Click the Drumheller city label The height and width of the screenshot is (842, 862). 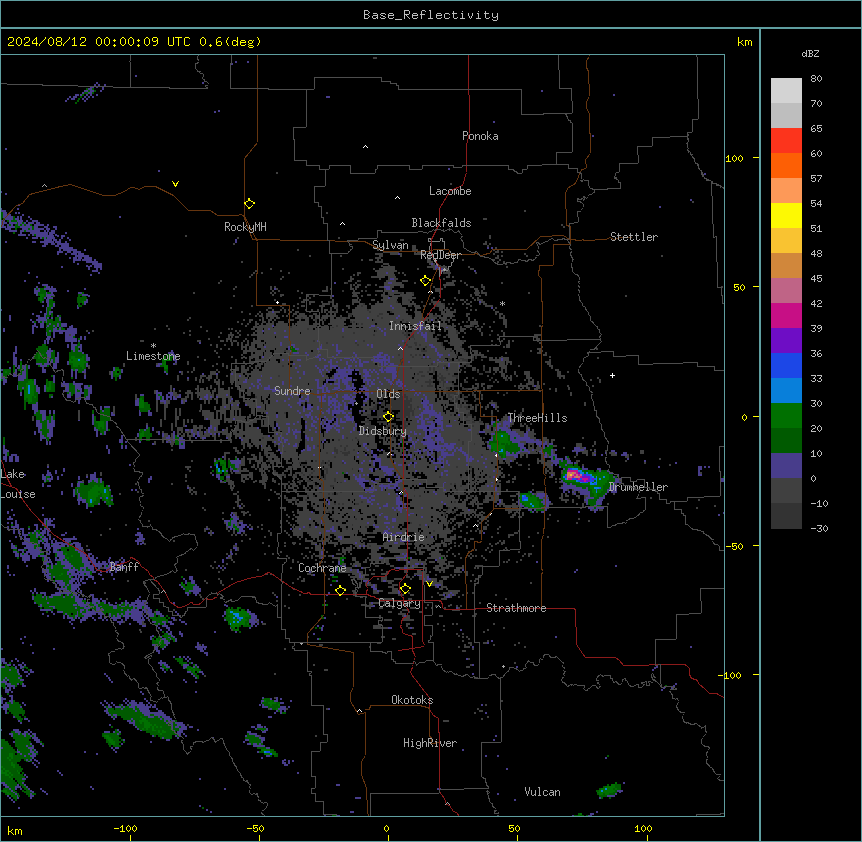pos(638,487)
